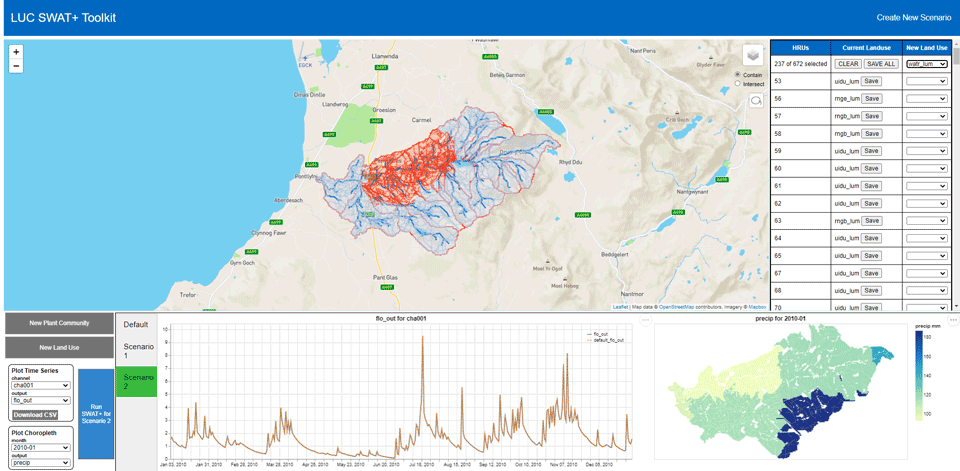Viewport: 960px width, 471px height.
Task: Activate the lasso selection tool
Action: 756,100
